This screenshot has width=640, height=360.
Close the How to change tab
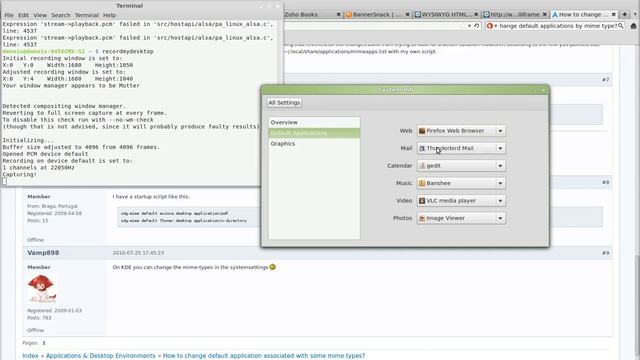pyautogui.click(x=613, y=14)
